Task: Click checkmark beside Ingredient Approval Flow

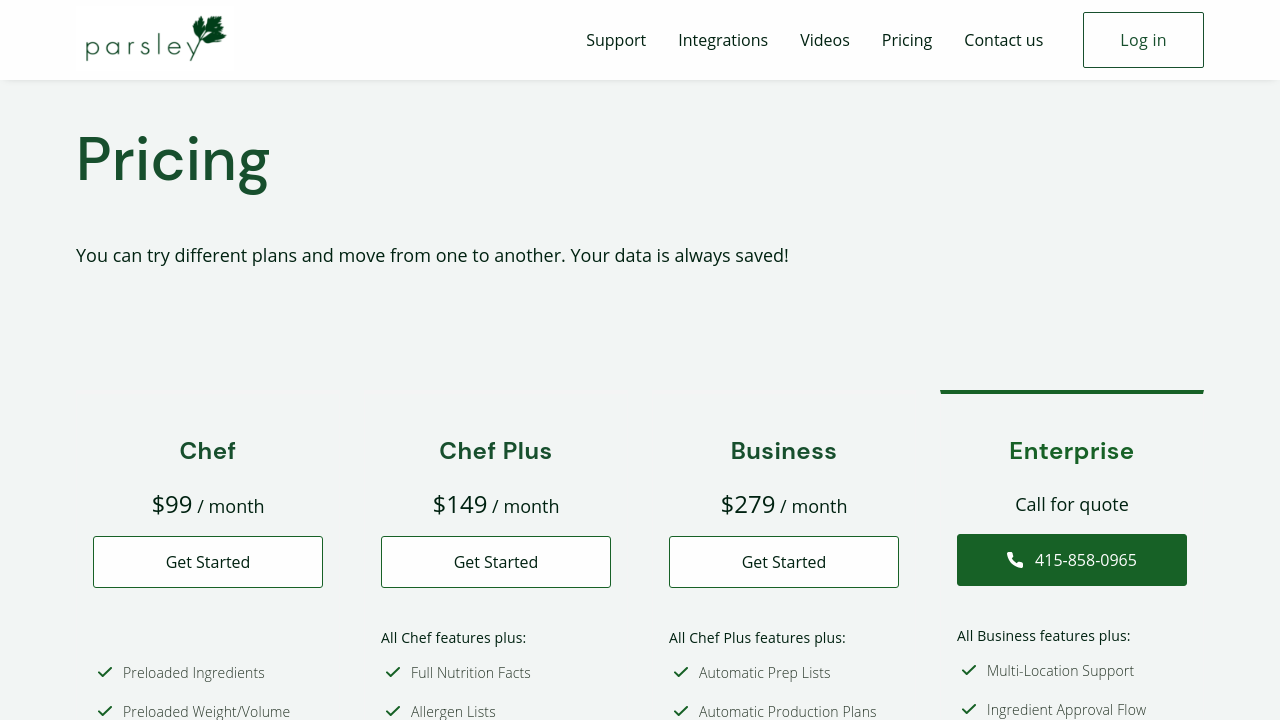Action: [x=969, y=709]
